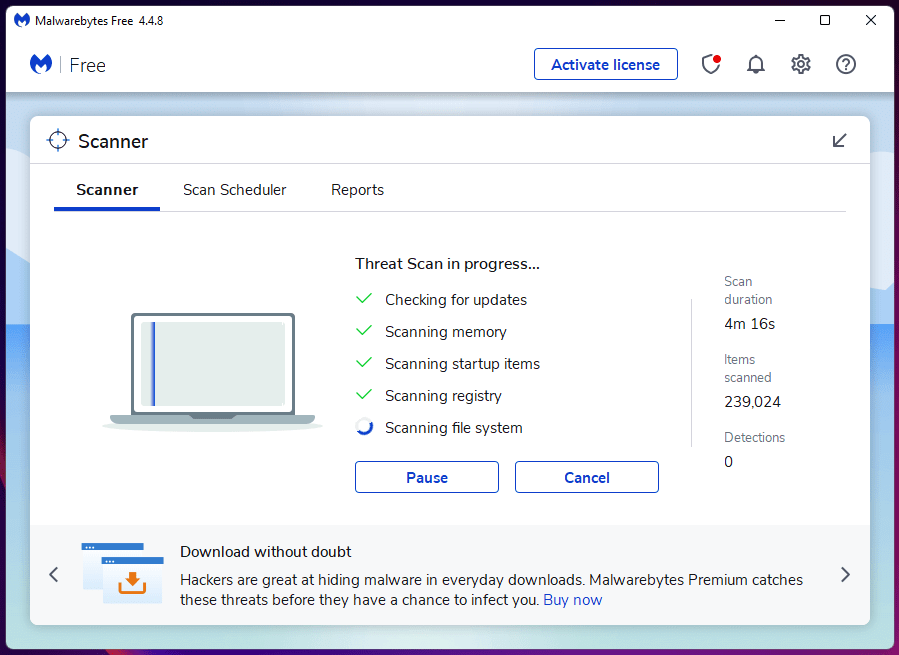Click the laptop scan illustration
The image size is (899, 655).
pos(212,372)
